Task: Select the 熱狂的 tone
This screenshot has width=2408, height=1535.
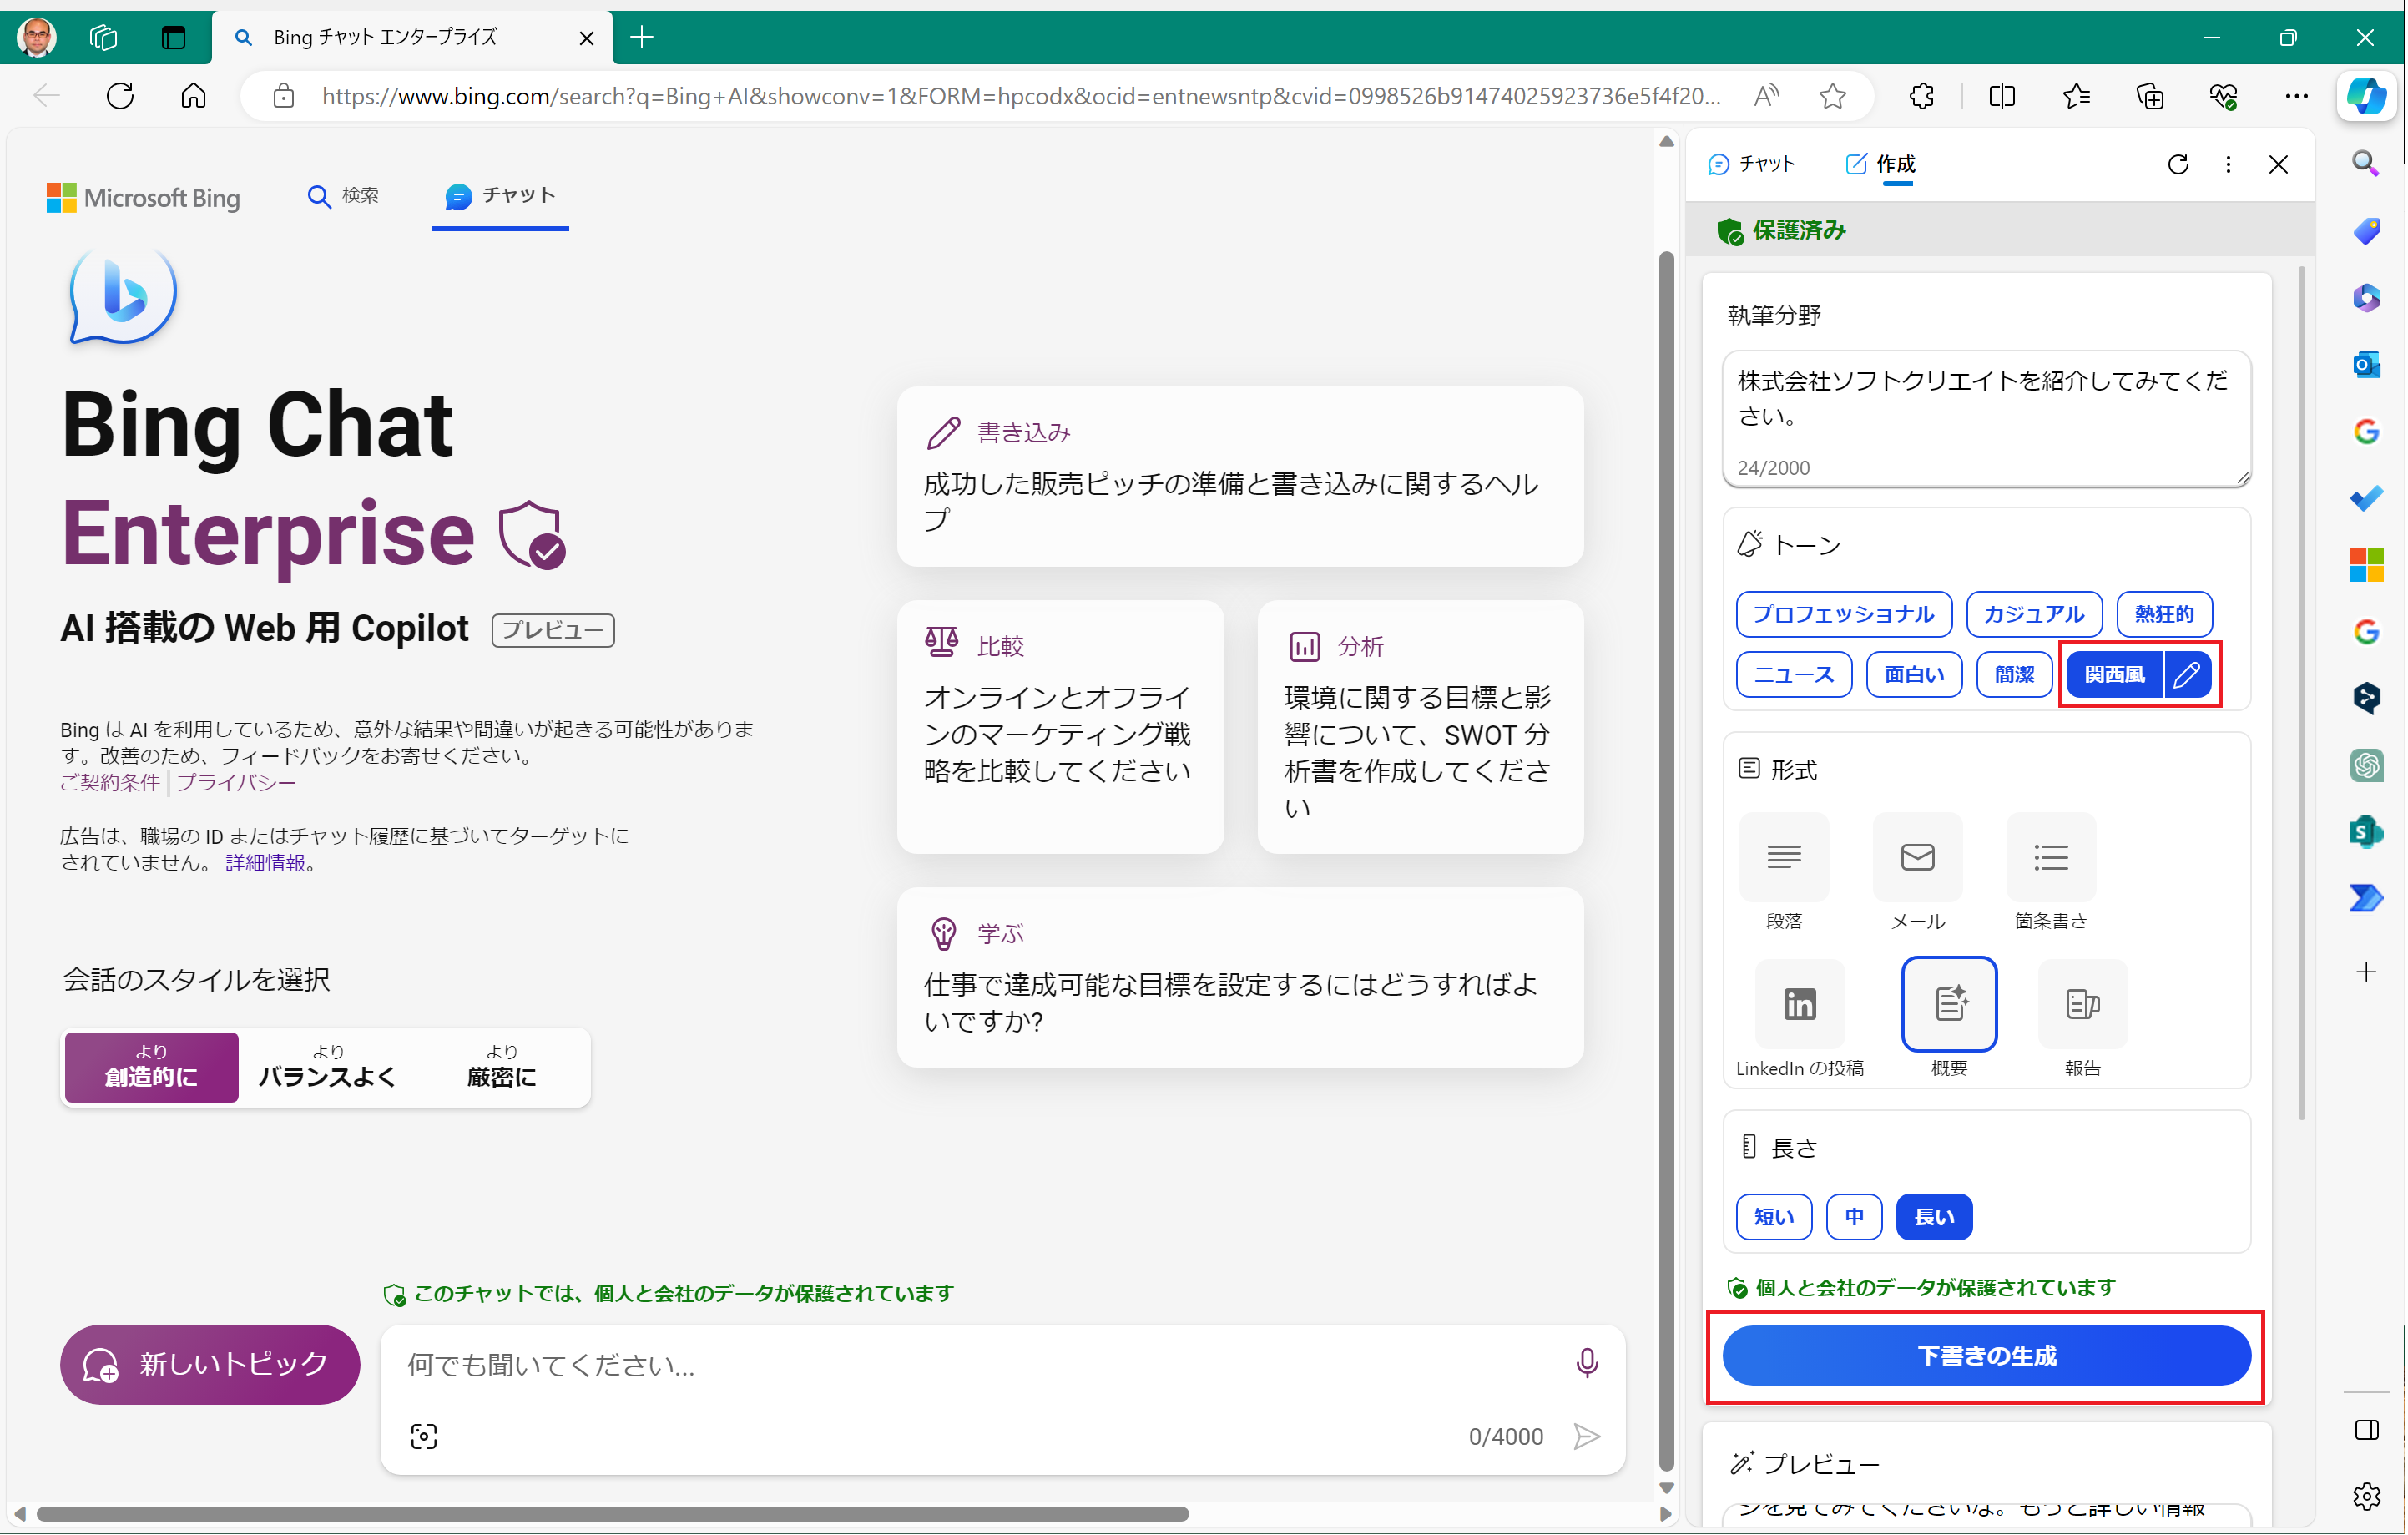Action: coord(2164,614)
